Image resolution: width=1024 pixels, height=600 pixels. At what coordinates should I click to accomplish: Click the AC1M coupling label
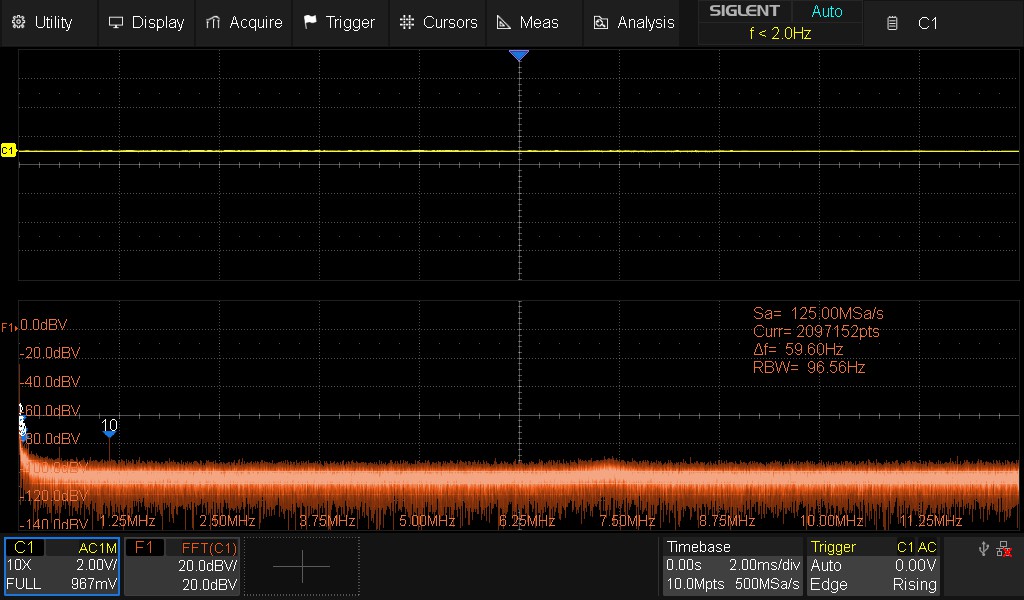pos(97,548)
